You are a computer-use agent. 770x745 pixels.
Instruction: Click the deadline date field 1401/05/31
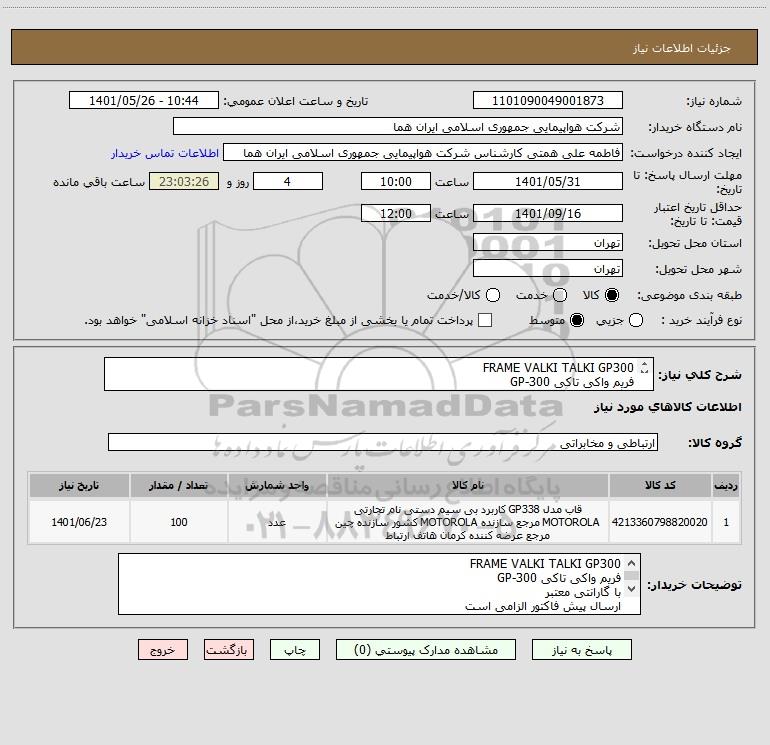click(548, 181)
